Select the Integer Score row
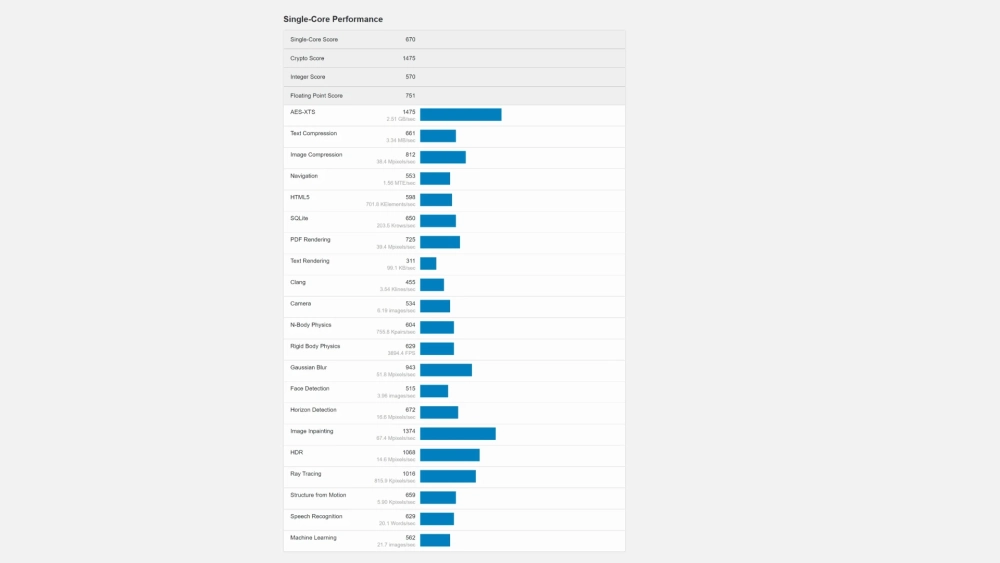 [x=454, y=77]
